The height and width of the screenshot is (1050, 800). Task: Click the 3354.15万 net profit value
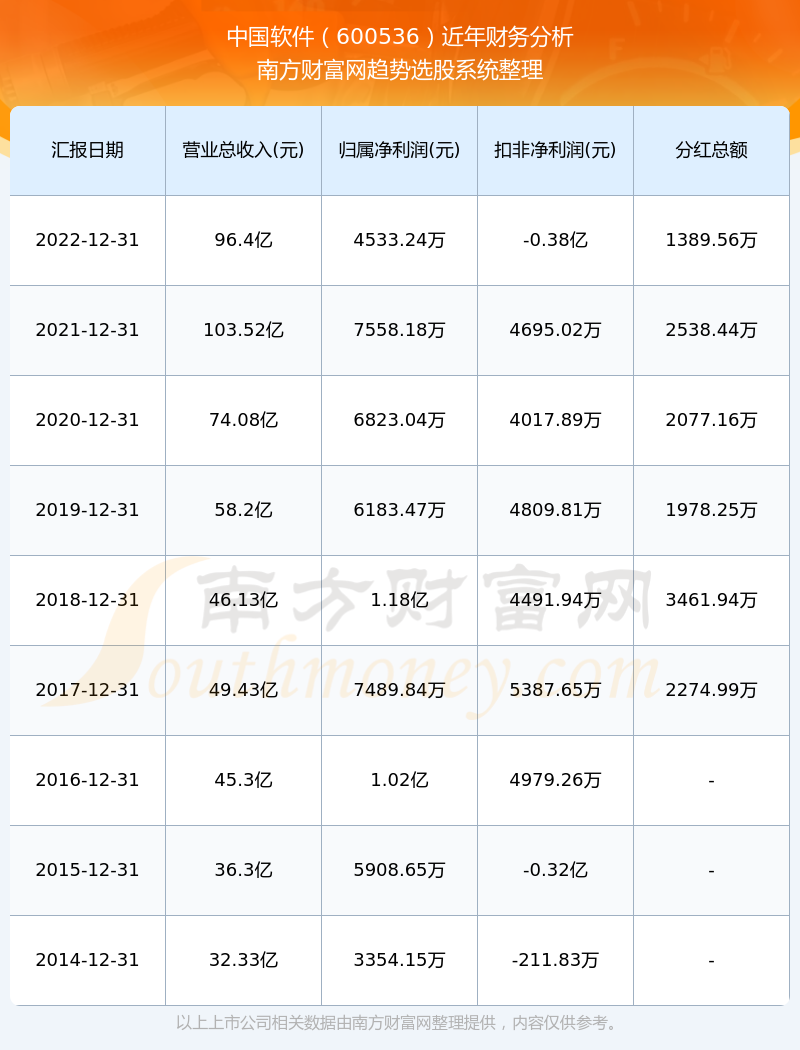[x=400, y=960]
